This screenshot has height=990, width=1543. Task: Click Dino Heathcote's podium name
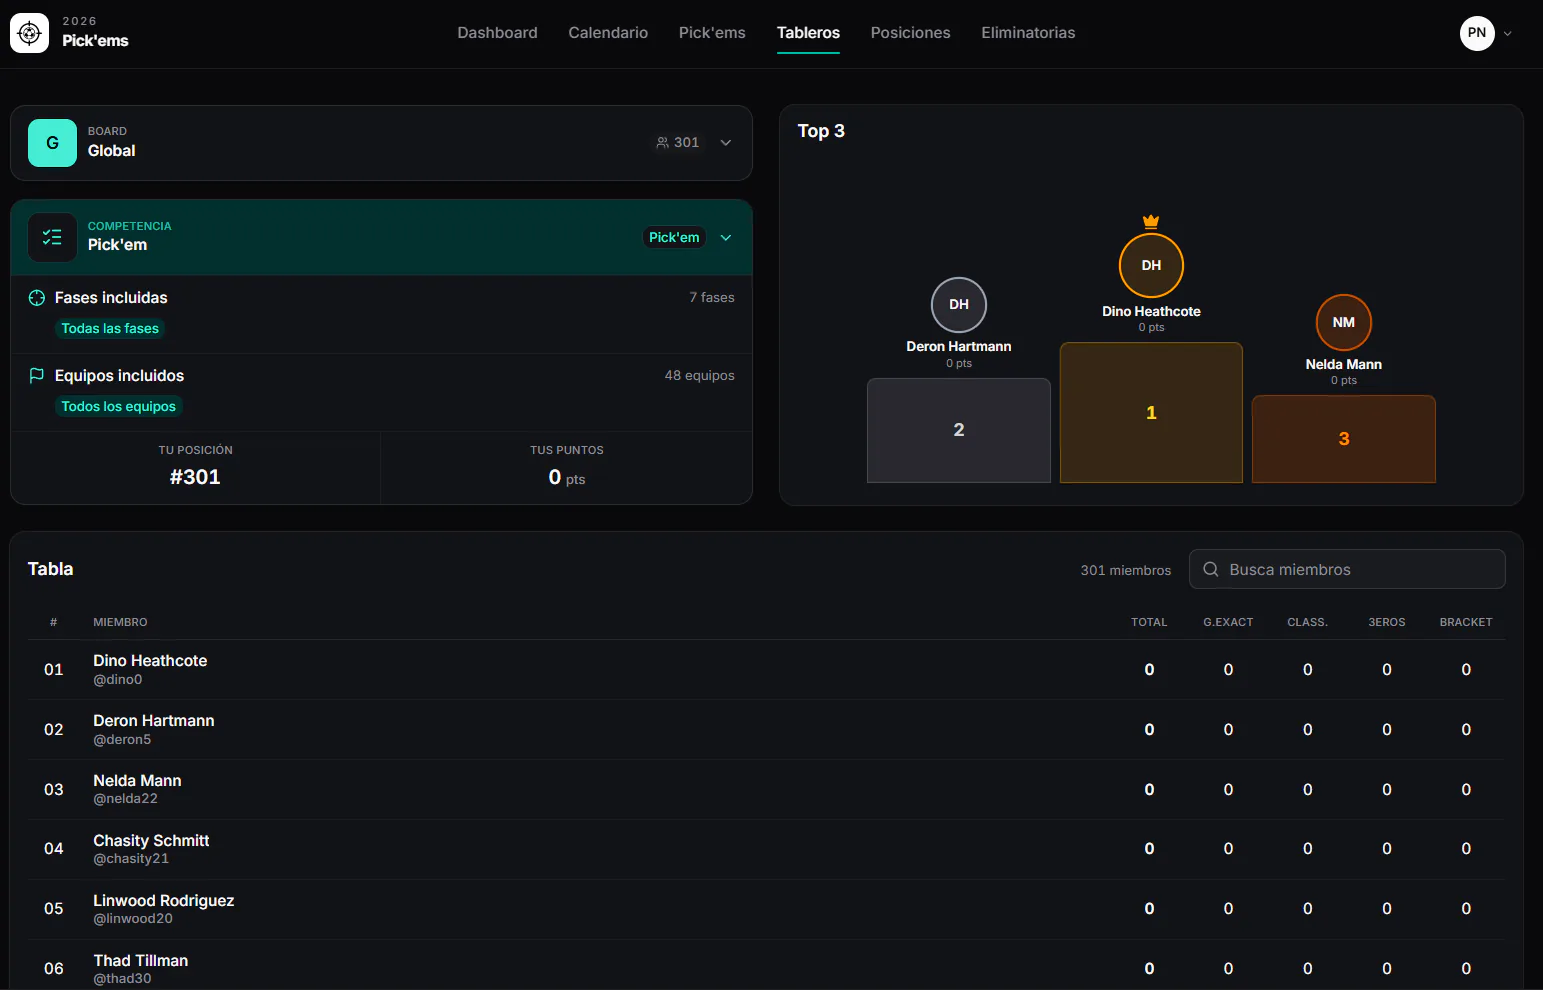point(1151,312)
